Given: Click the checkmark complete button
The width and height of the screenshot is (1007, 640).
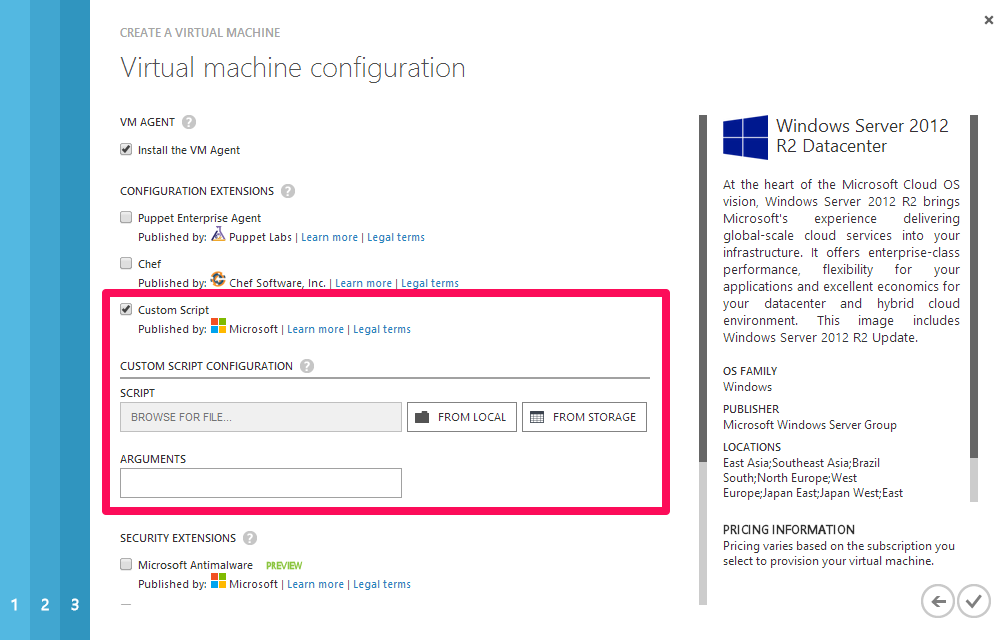Looking at the screenshot, I should [x=973, y=601].
